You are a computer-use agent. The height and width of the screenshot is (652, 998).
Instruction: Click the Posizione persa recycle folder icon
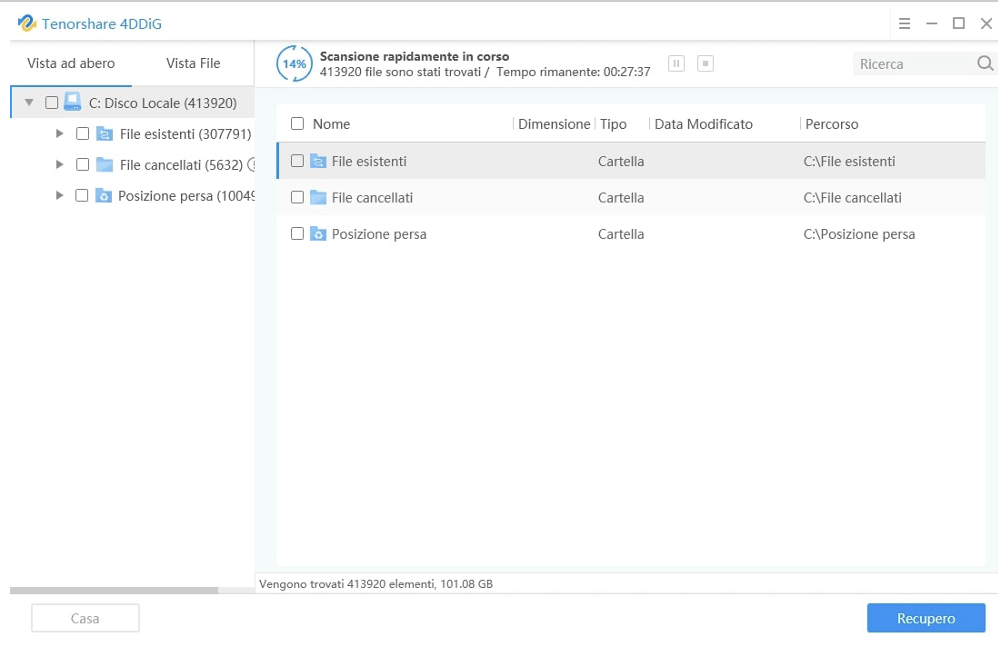click(x=104, y=195)
